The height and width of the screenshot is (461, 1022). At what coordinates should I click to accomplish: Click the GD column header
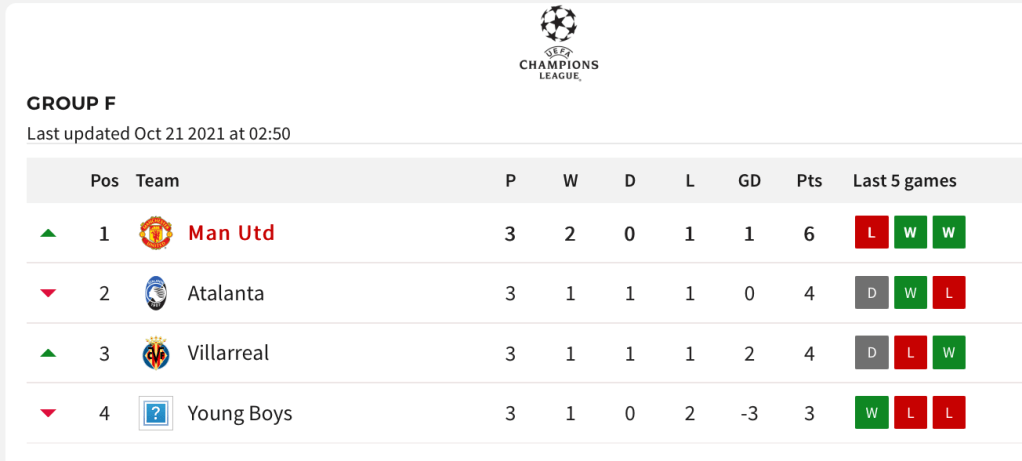749,181
